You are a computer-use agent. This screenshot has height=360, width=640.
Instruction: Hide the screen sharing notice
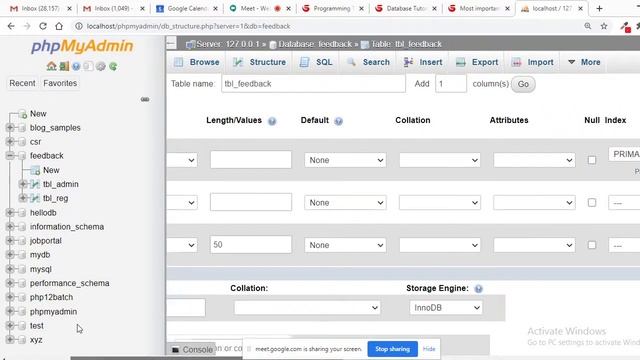click(429, 349)
